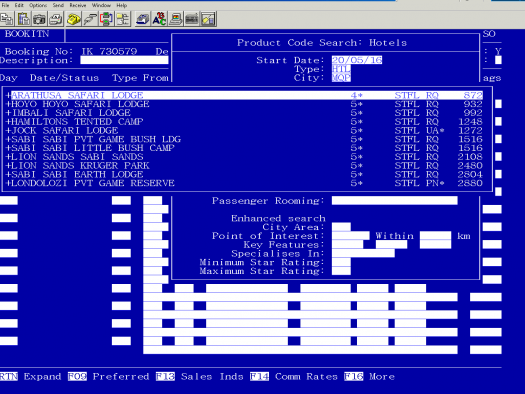The image size is (525, 394).
Task: Click the Maximum Star Rating field
Action: click(341, 271)
